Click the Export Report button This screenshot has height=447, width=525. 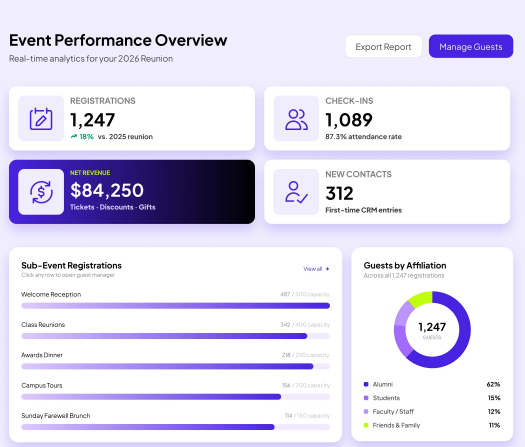383,46
